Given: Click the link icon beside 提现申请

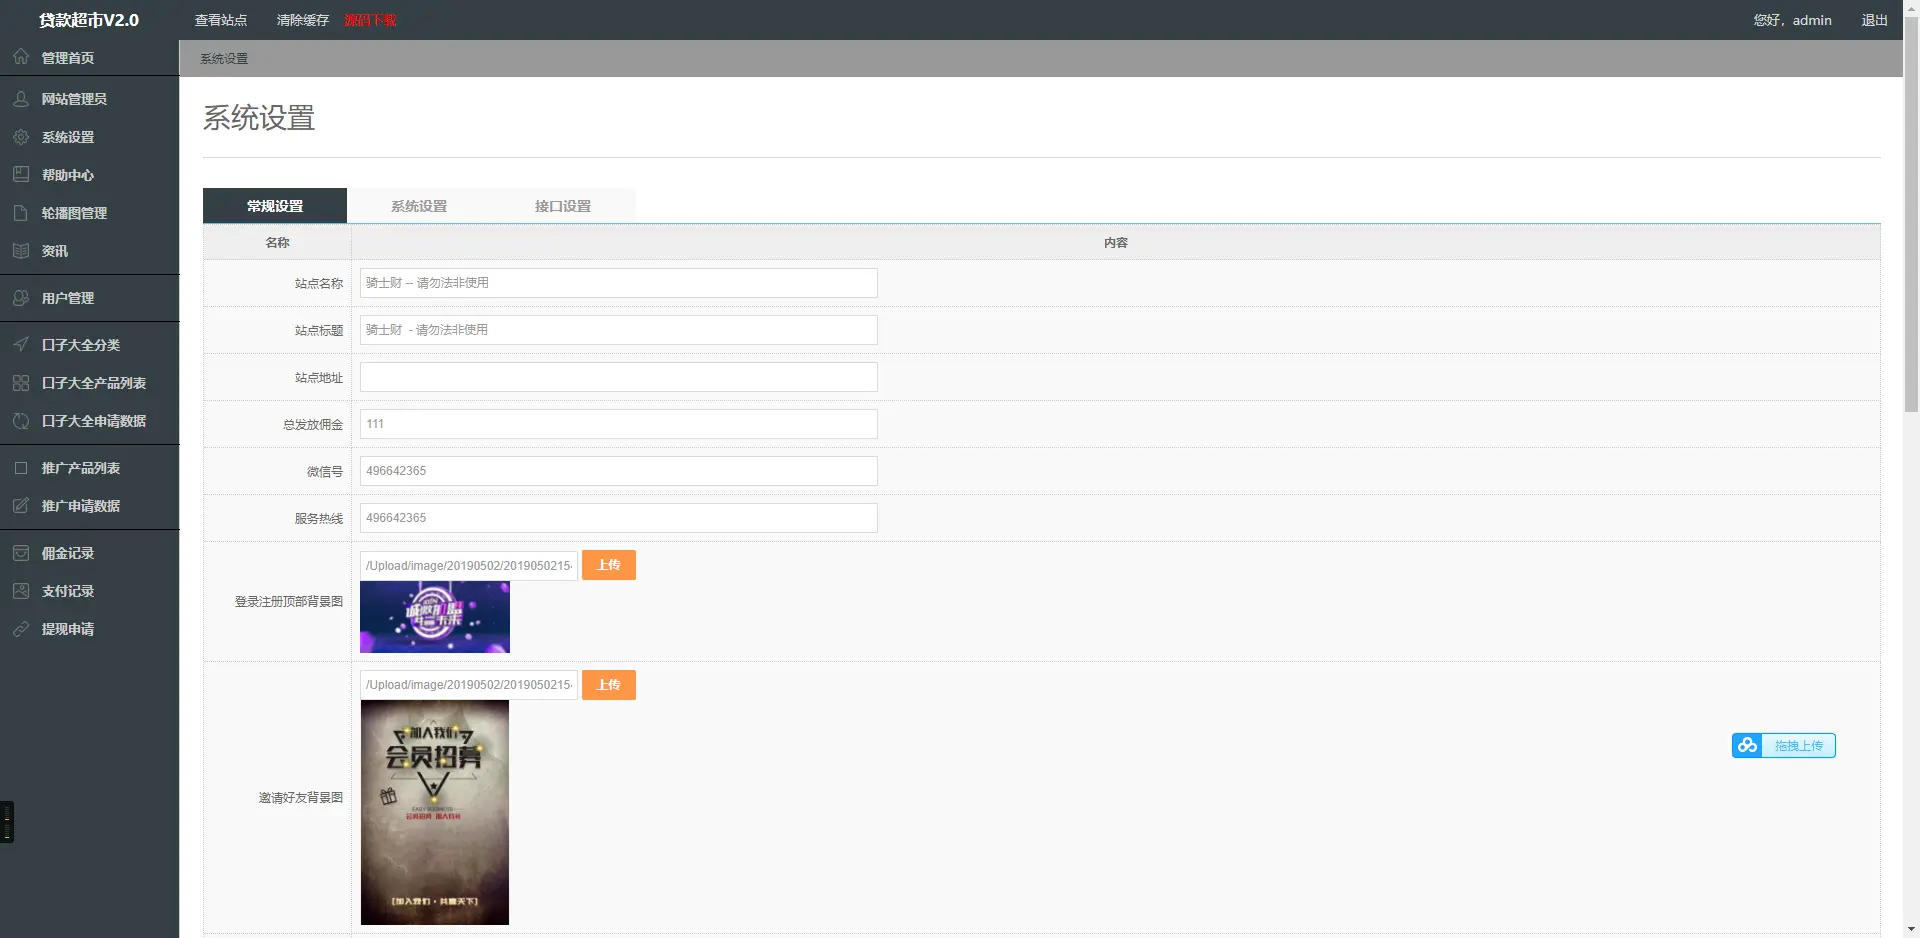Looking at the screenshot, I should click(x=21, y=629).
